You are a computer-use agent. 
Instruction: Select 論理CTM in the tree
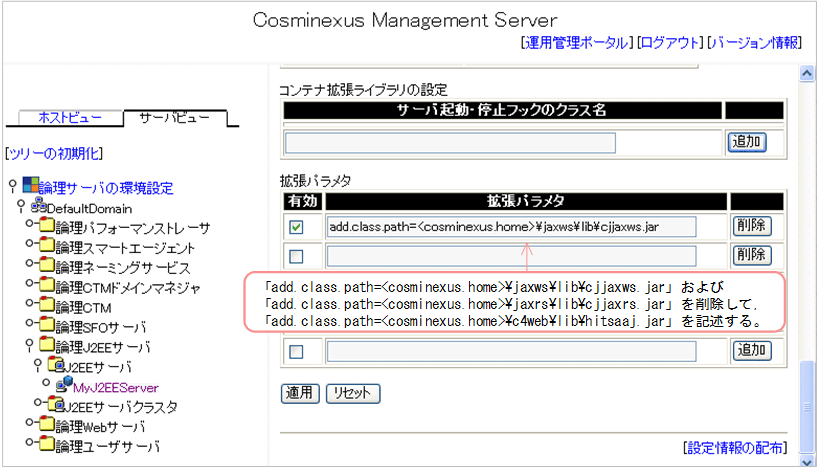point(83,308)
